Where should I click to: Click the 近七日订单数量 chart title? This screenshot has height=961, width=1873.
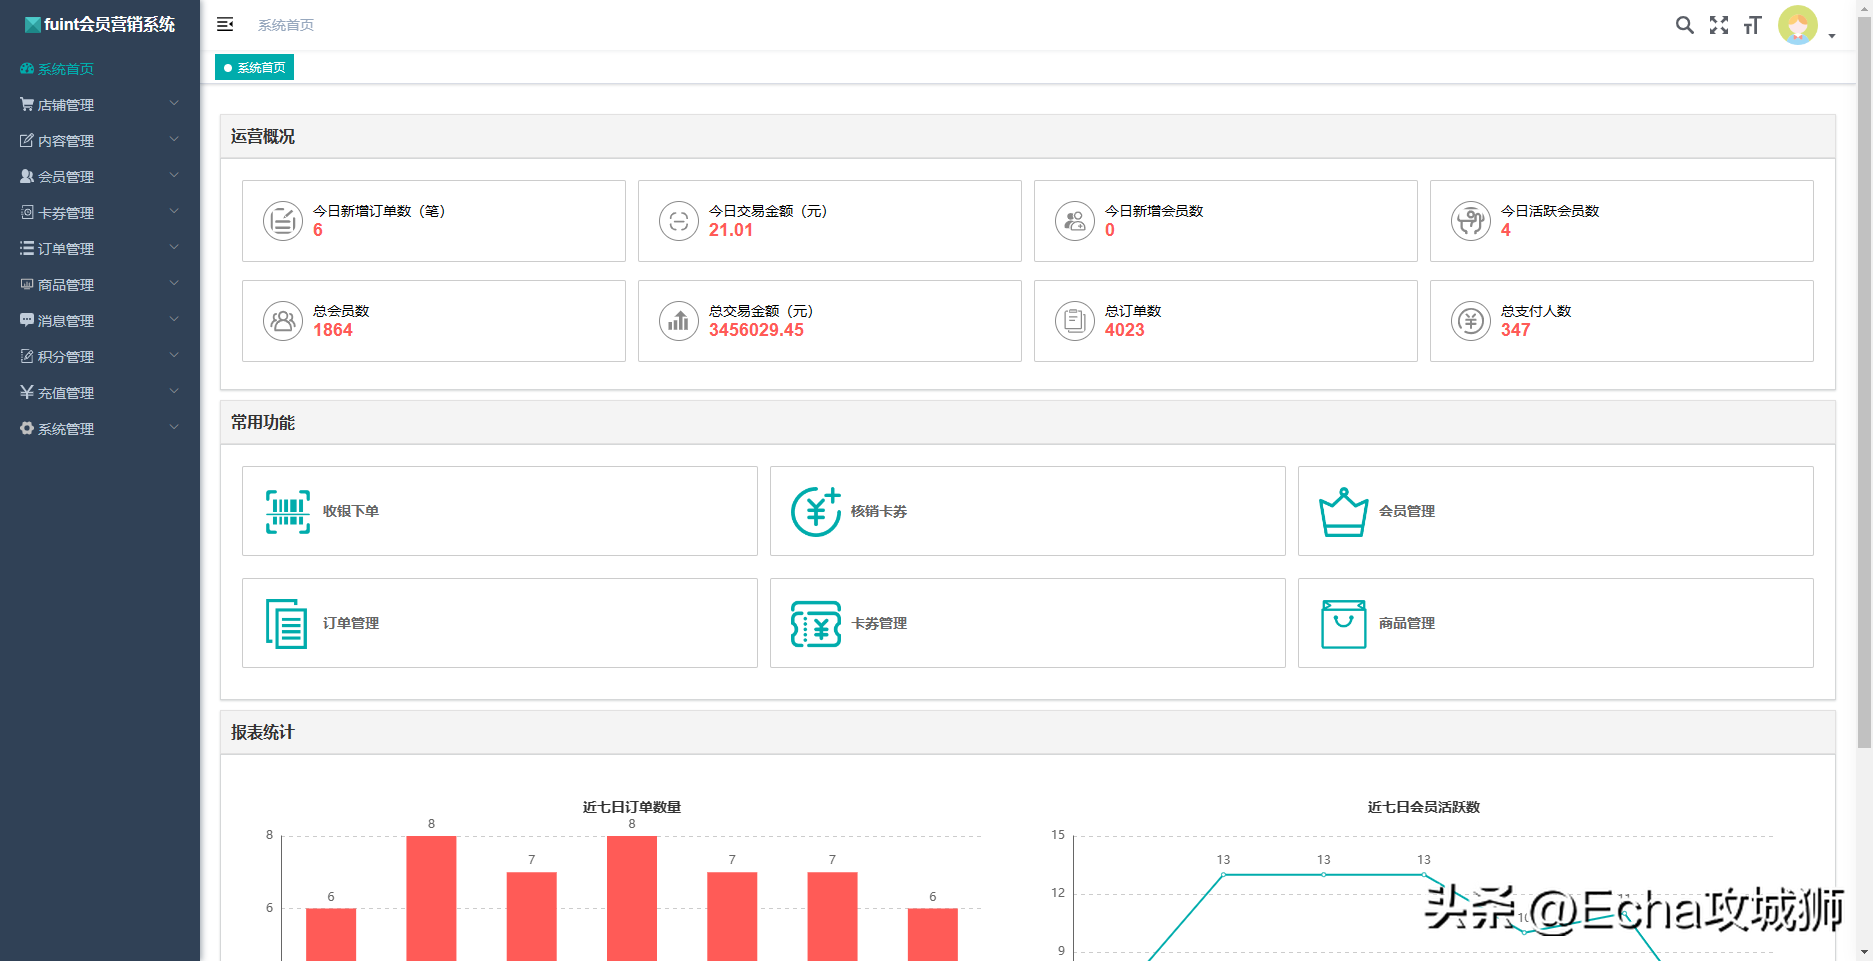632,807
